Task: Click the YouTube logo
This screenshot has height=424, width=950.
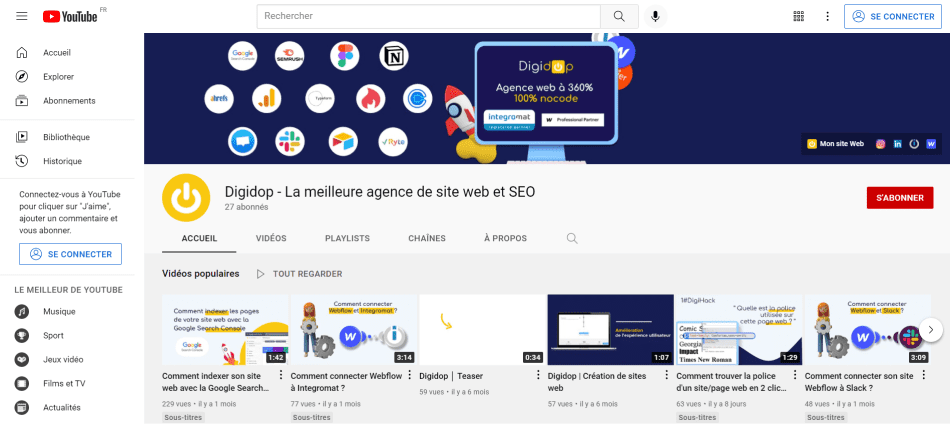Action: 70,16
